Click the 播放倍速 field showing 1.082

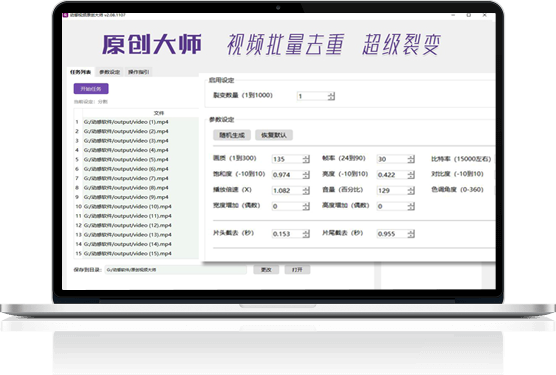click(x=287, y=190)
